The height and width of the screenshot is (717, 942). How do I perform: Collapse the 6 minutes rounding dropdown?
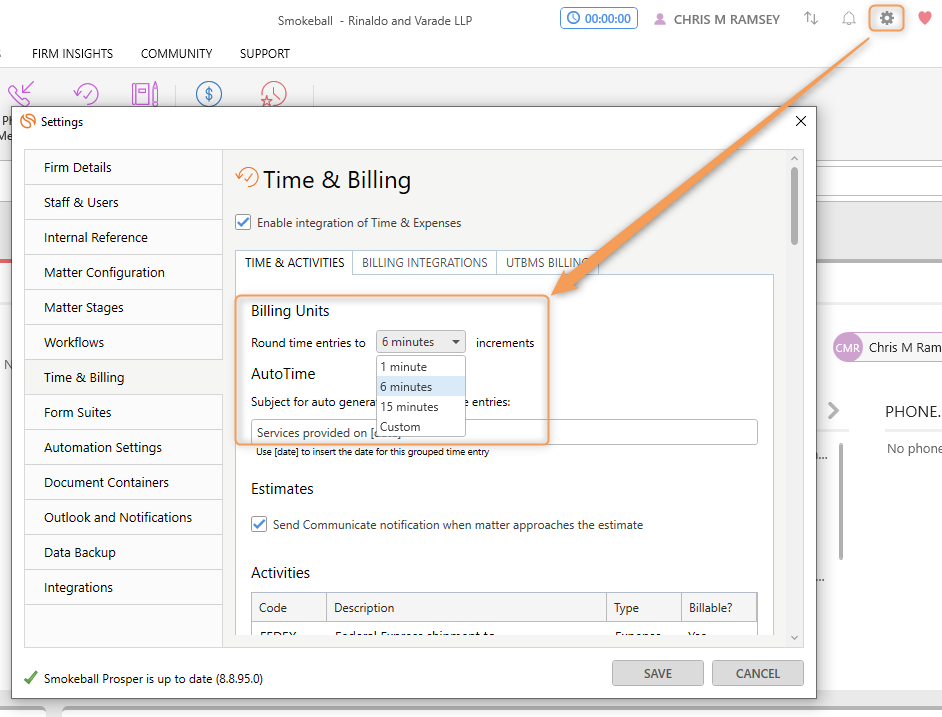pos(421,342)
